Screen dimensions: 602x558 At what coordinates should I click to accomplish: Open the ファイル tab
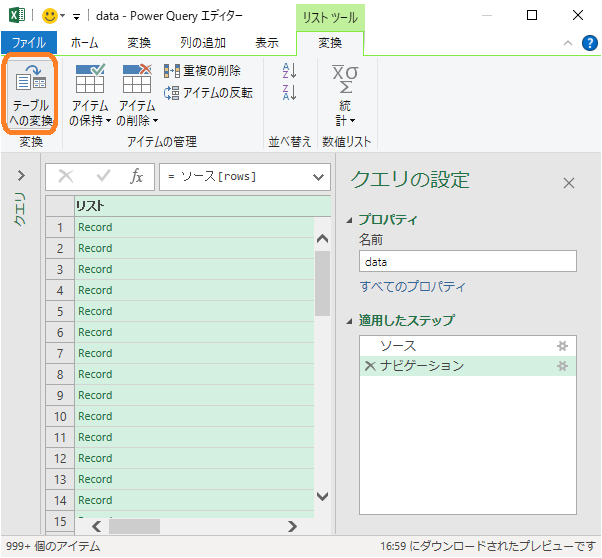(29, 43)
